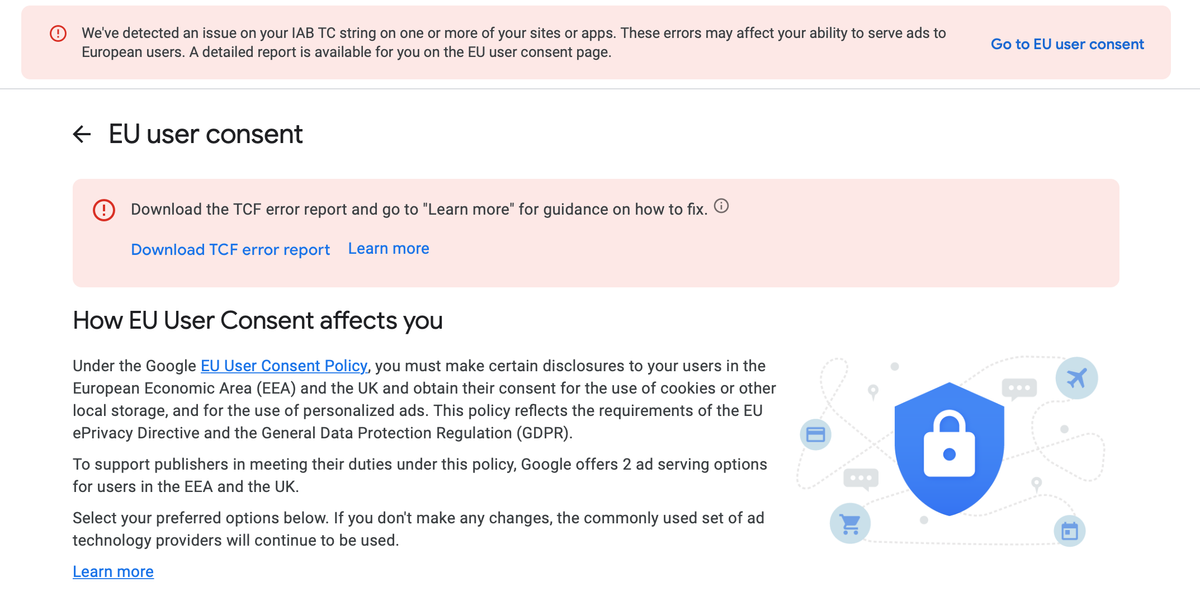The height and width of the screenshot is (606, 1200).
Task: Click the red alert icon before "Download the TCF"
Action: coord(103,210)
